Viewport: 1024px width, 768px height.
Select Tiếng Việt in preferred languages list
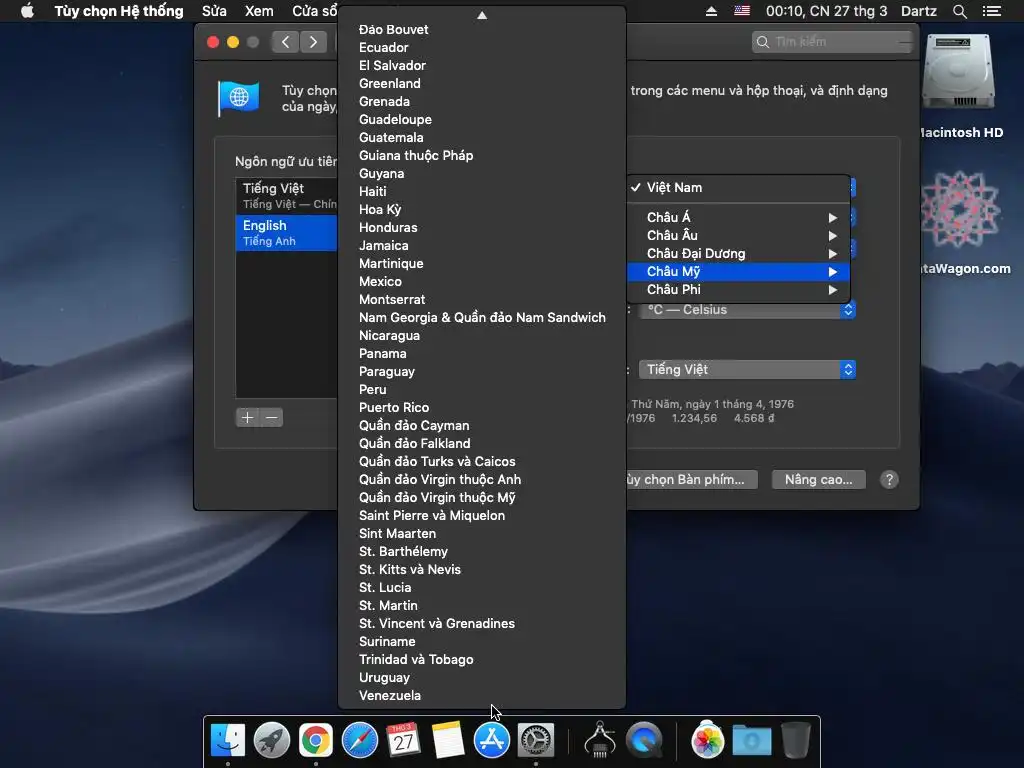tap(286, 195)
